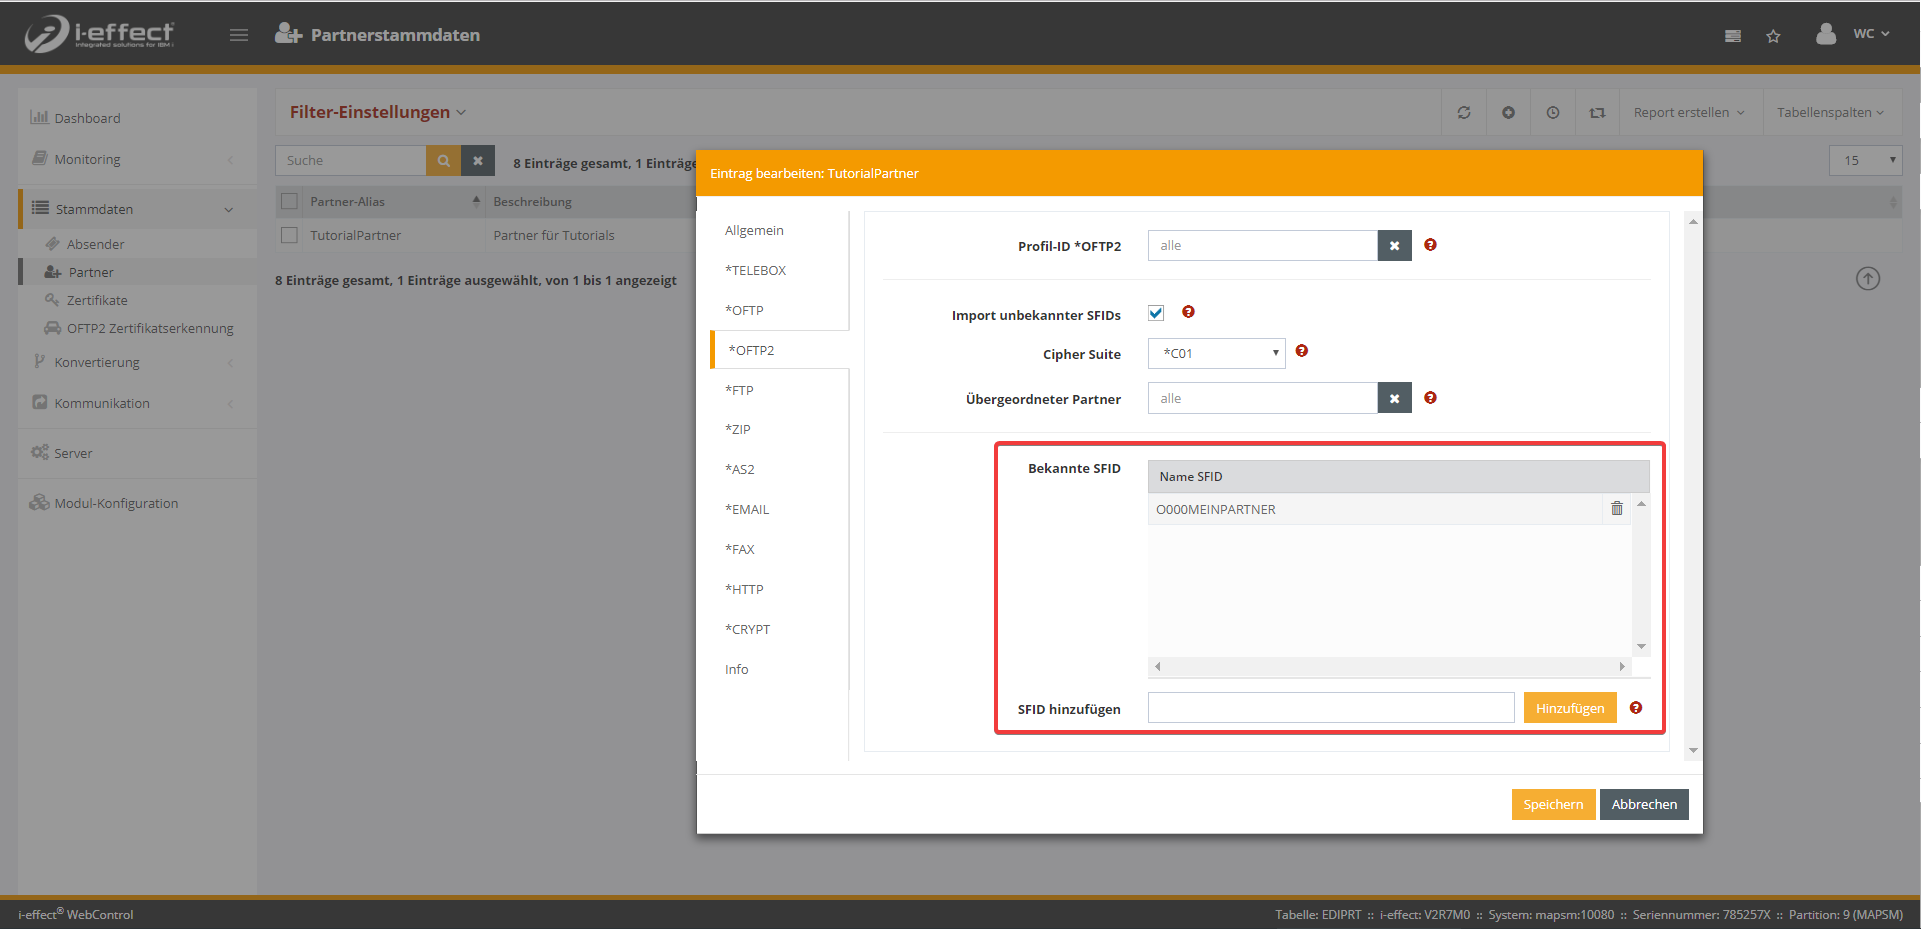Open the Tabellenspalten dropdown
Viewport: 1921px width, 929px height.
coord(1829,113)
